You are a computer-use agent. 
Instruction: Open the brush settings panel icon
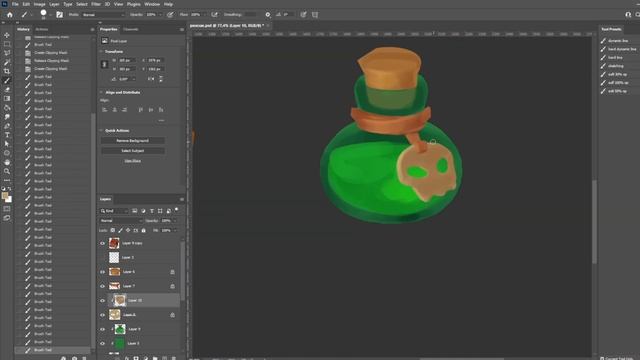(x=60, y=15)
